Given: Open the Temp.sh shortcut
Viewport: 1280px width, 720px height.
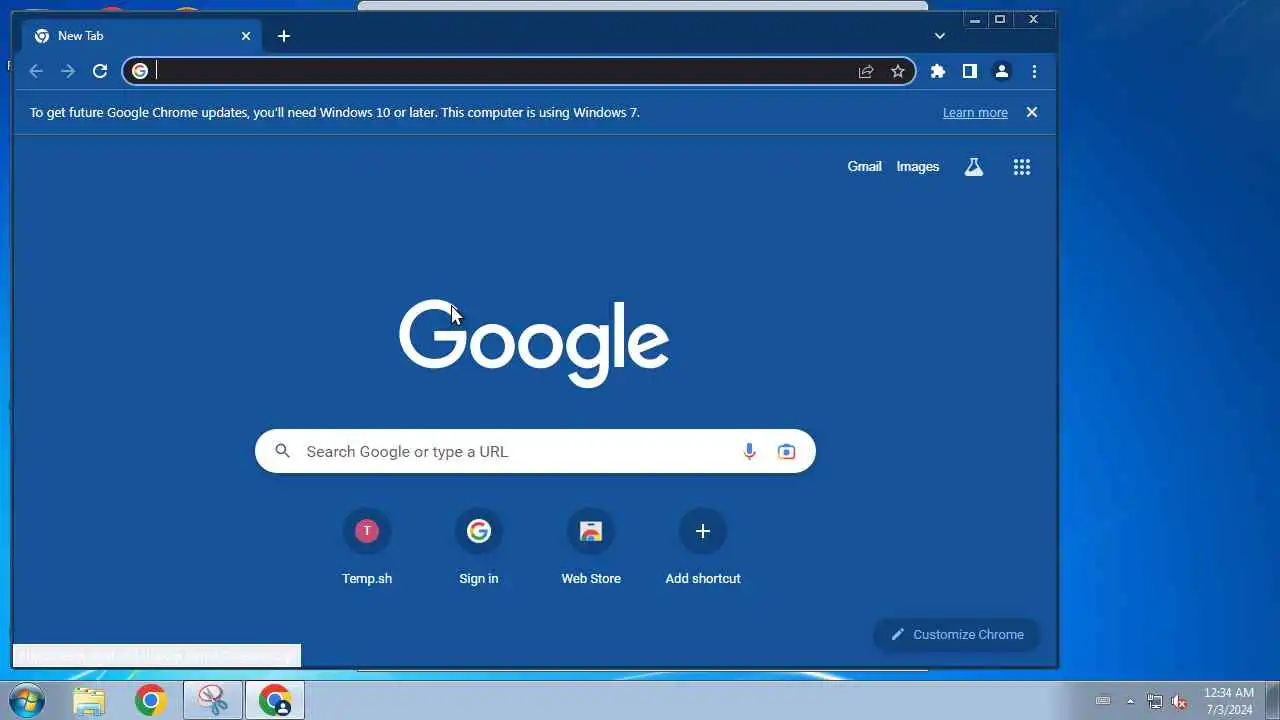Looking at the screenshot, I should point(367,547).
